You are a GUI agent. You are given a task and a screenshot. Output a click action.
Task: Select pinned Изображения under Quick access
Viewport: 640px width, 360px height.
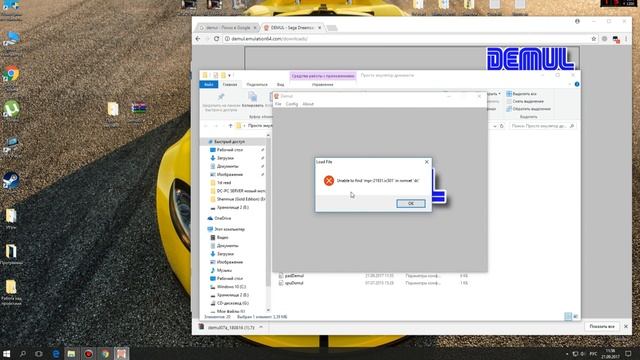pos(229,174)
